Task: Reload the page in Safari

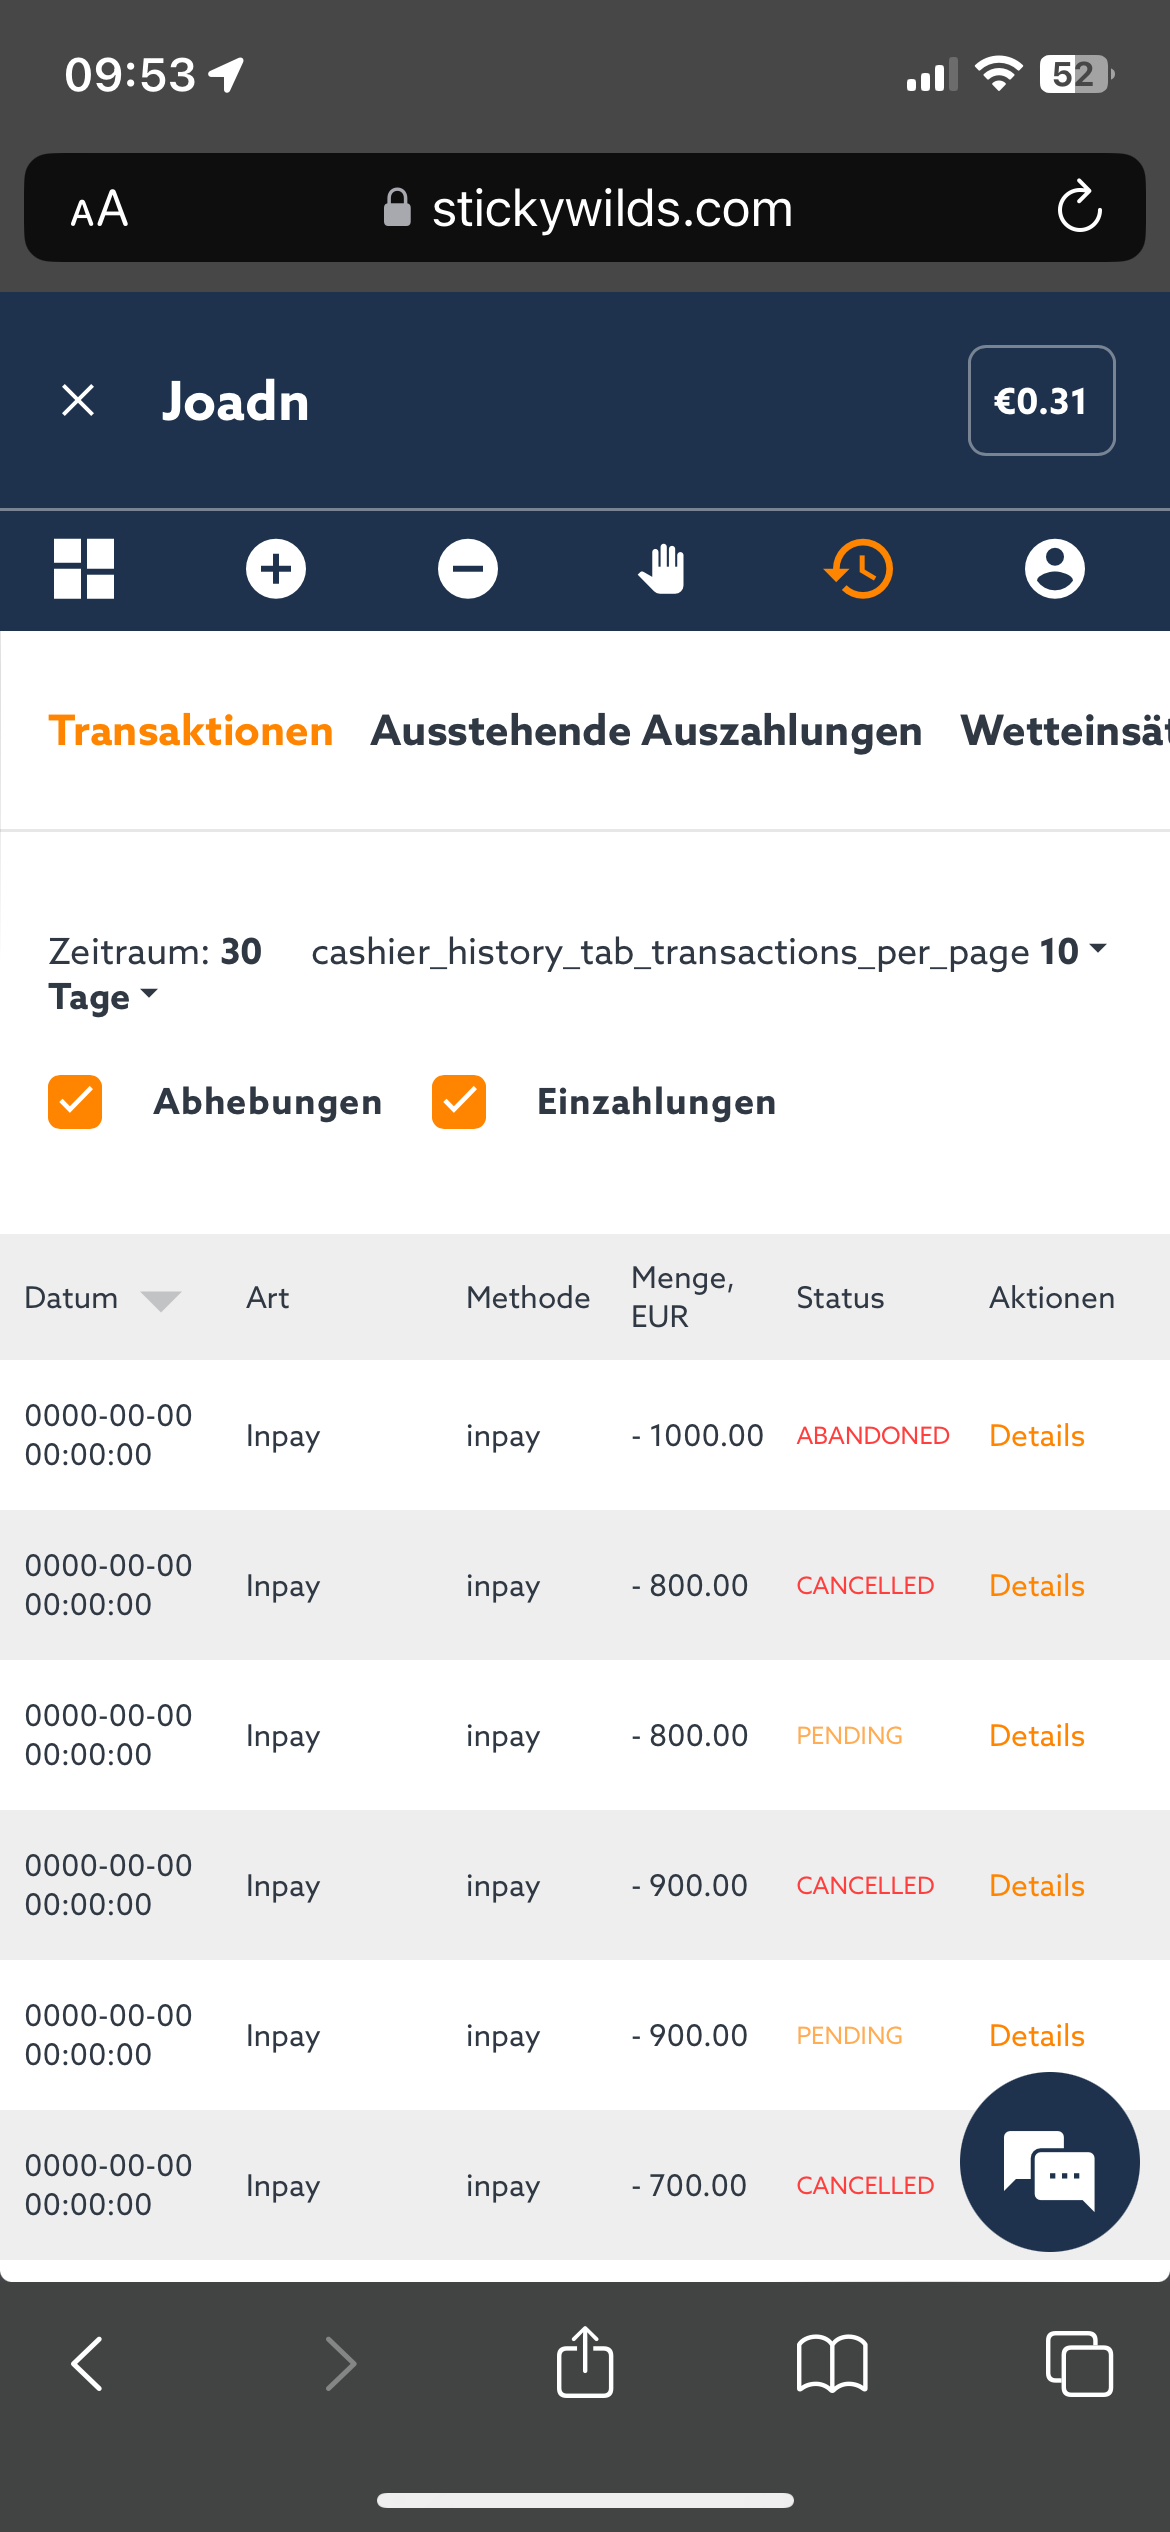Action: pos(1079,208)
